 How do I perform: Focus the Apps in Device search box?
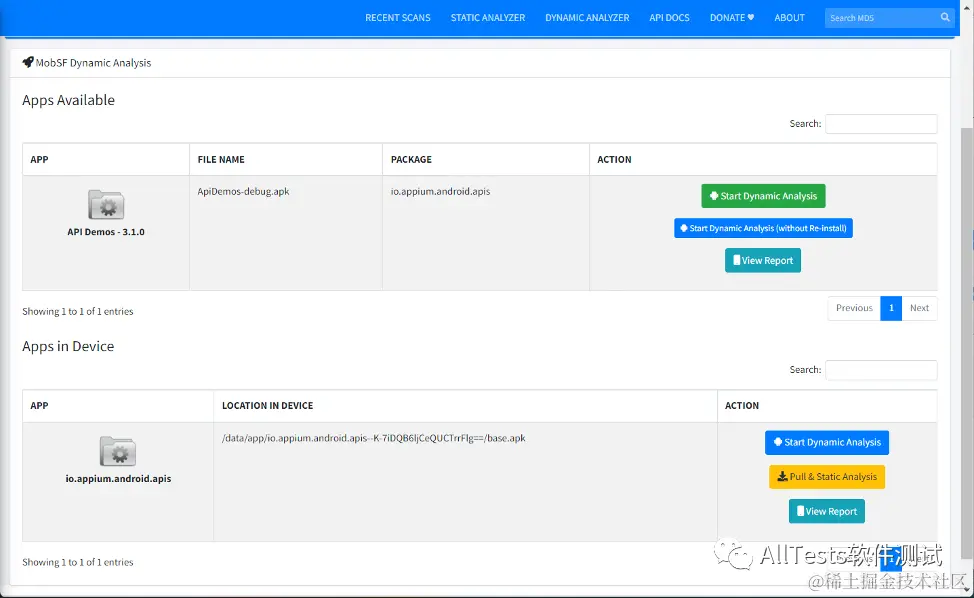(881, 369)
